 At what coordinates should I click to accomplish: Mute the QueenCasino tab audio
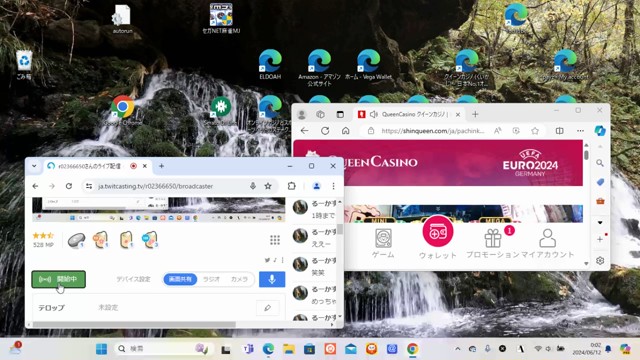tap(373, 114)
